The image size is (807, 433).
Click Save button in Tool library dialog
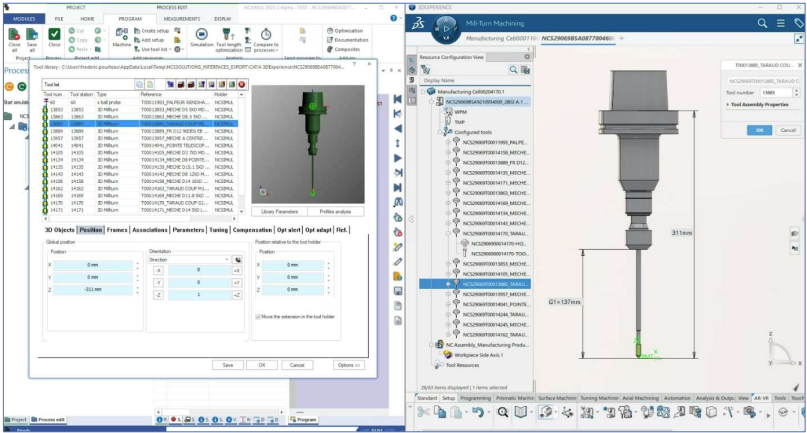point(228,365)
